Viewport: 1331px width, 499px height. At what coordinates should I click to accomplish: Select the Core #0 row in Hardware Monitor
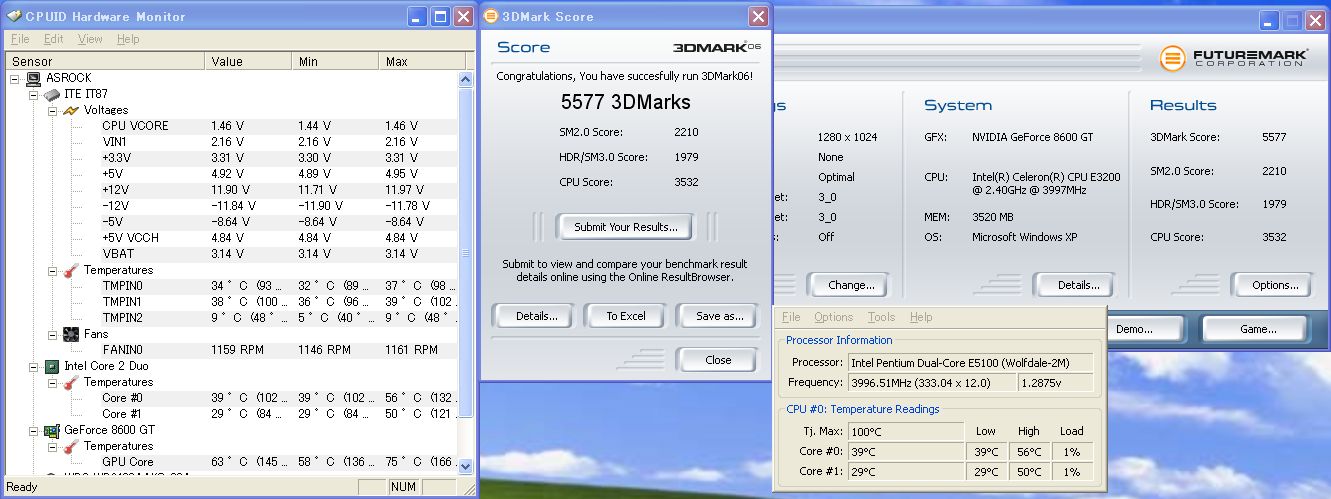point(232,398)
